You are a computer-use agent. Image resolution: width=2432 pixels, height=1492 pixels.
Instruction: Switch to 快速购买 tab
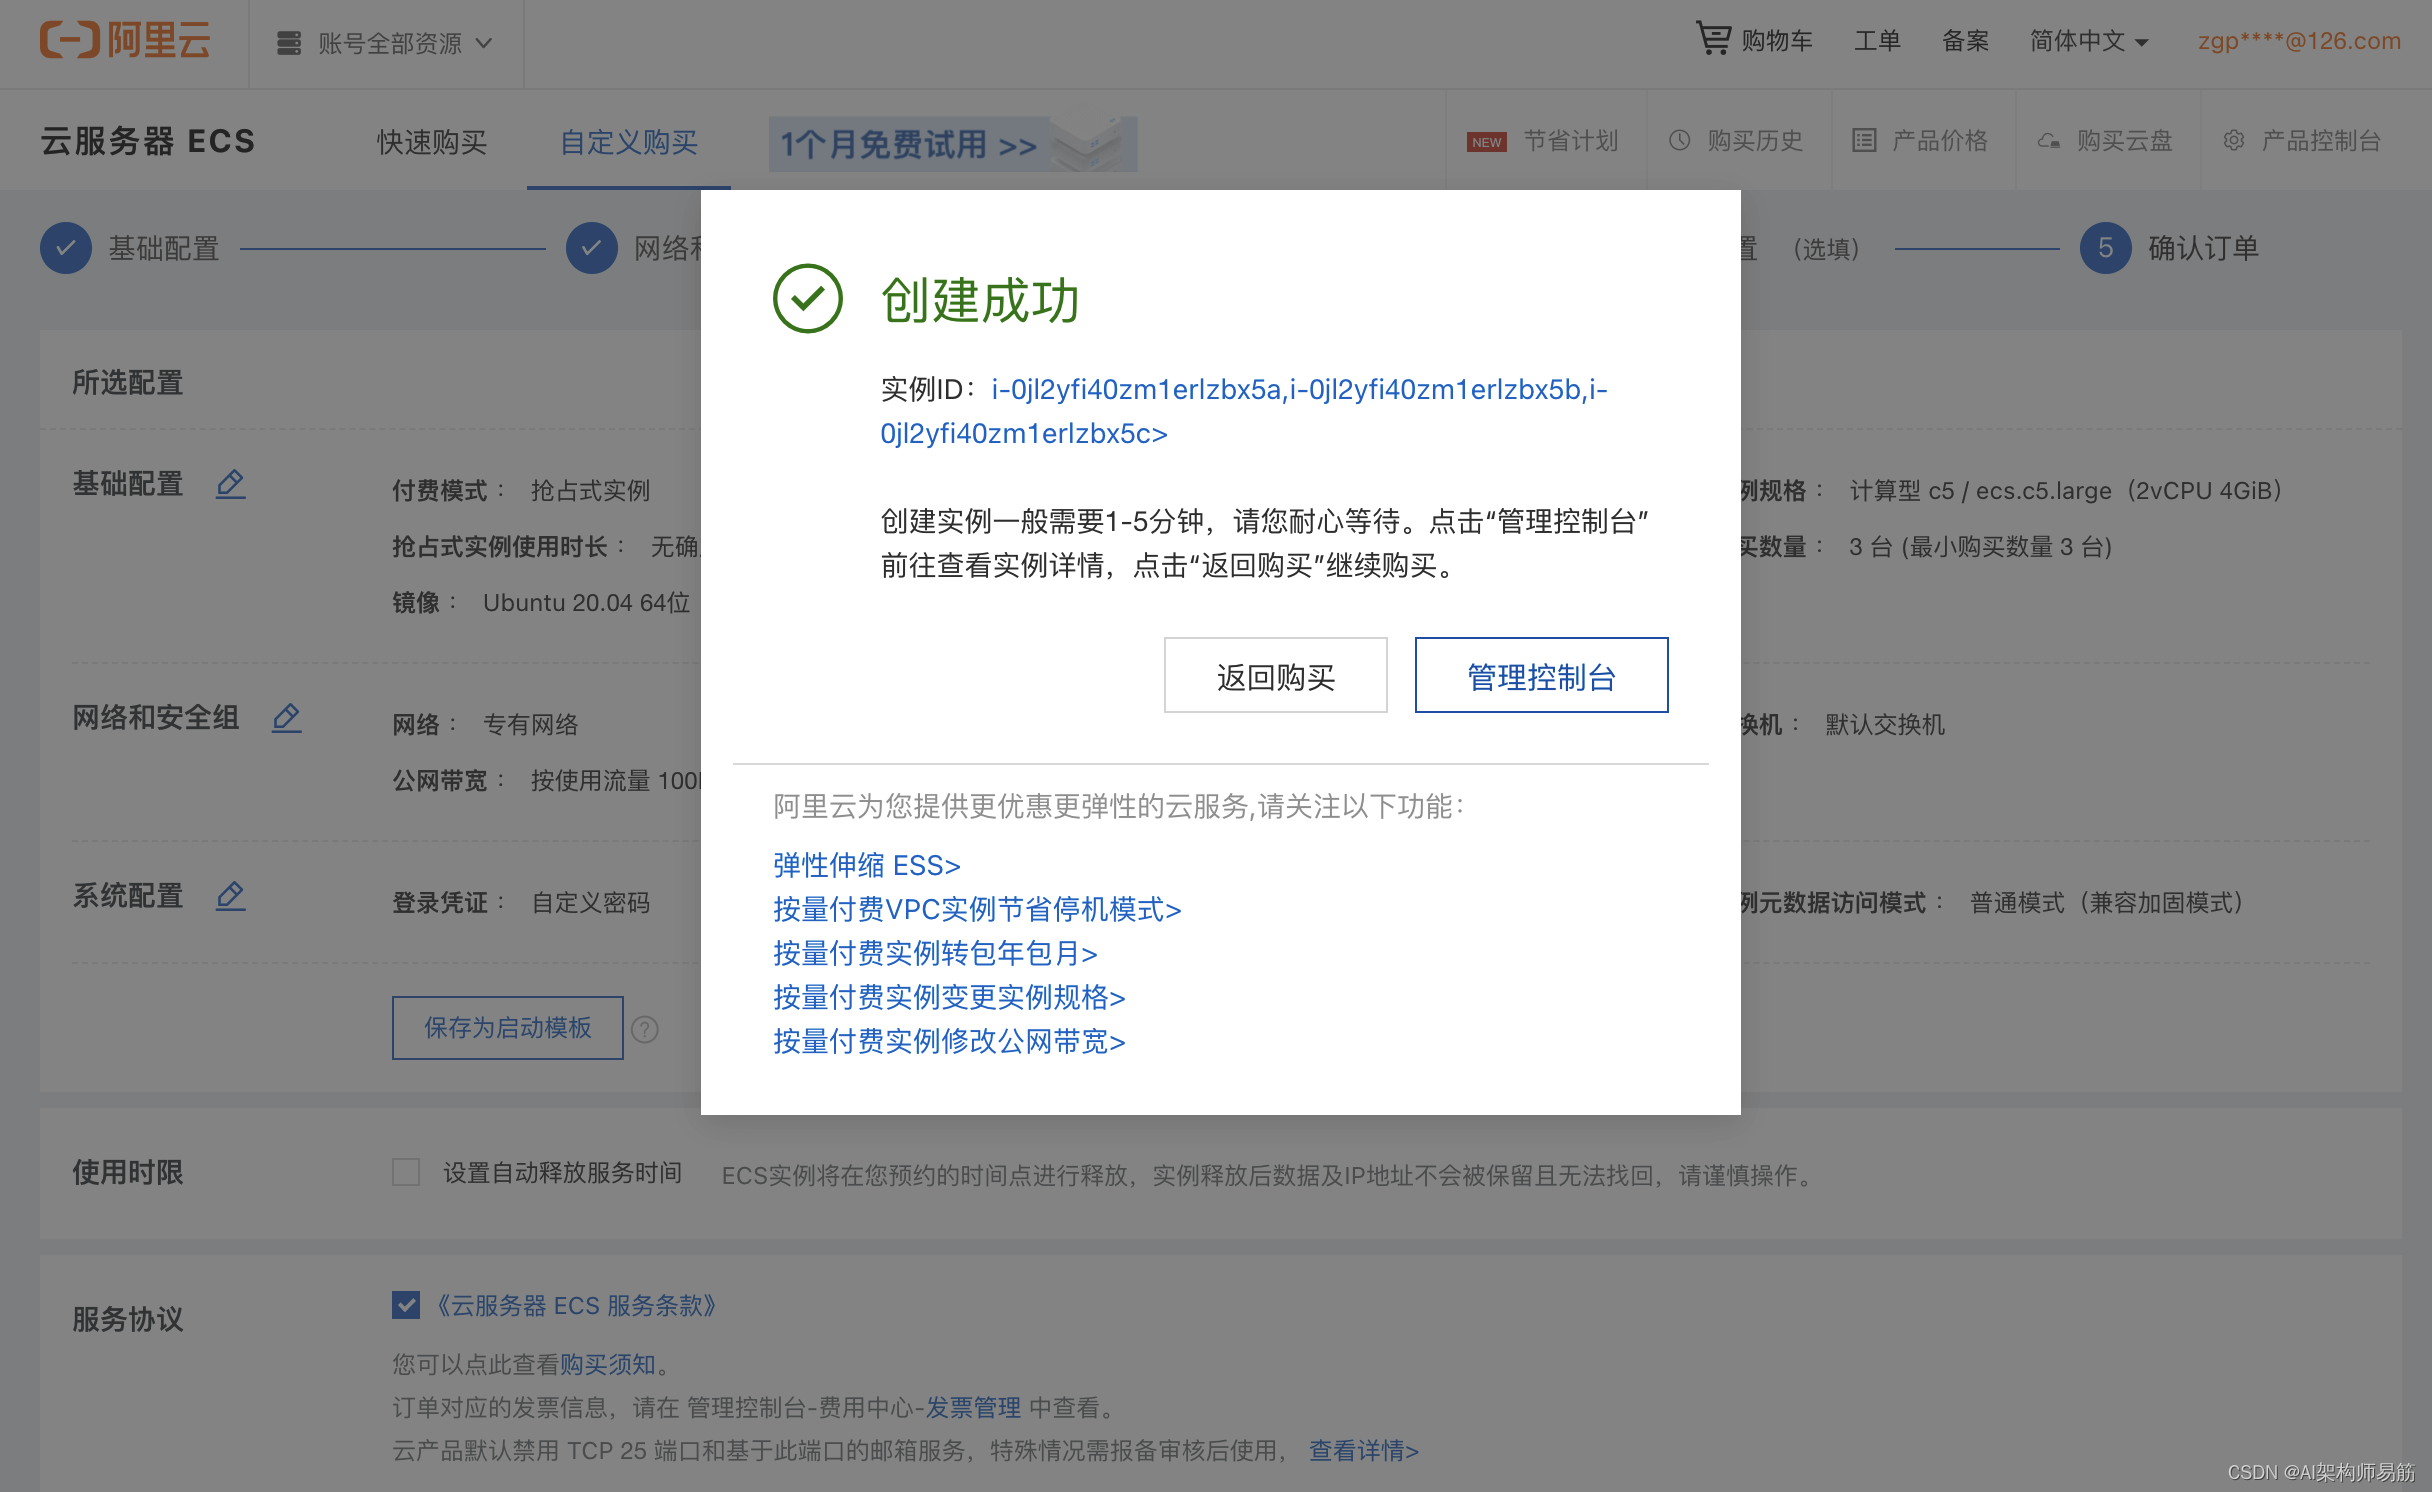pyautogui.click(x=432, y=143)
